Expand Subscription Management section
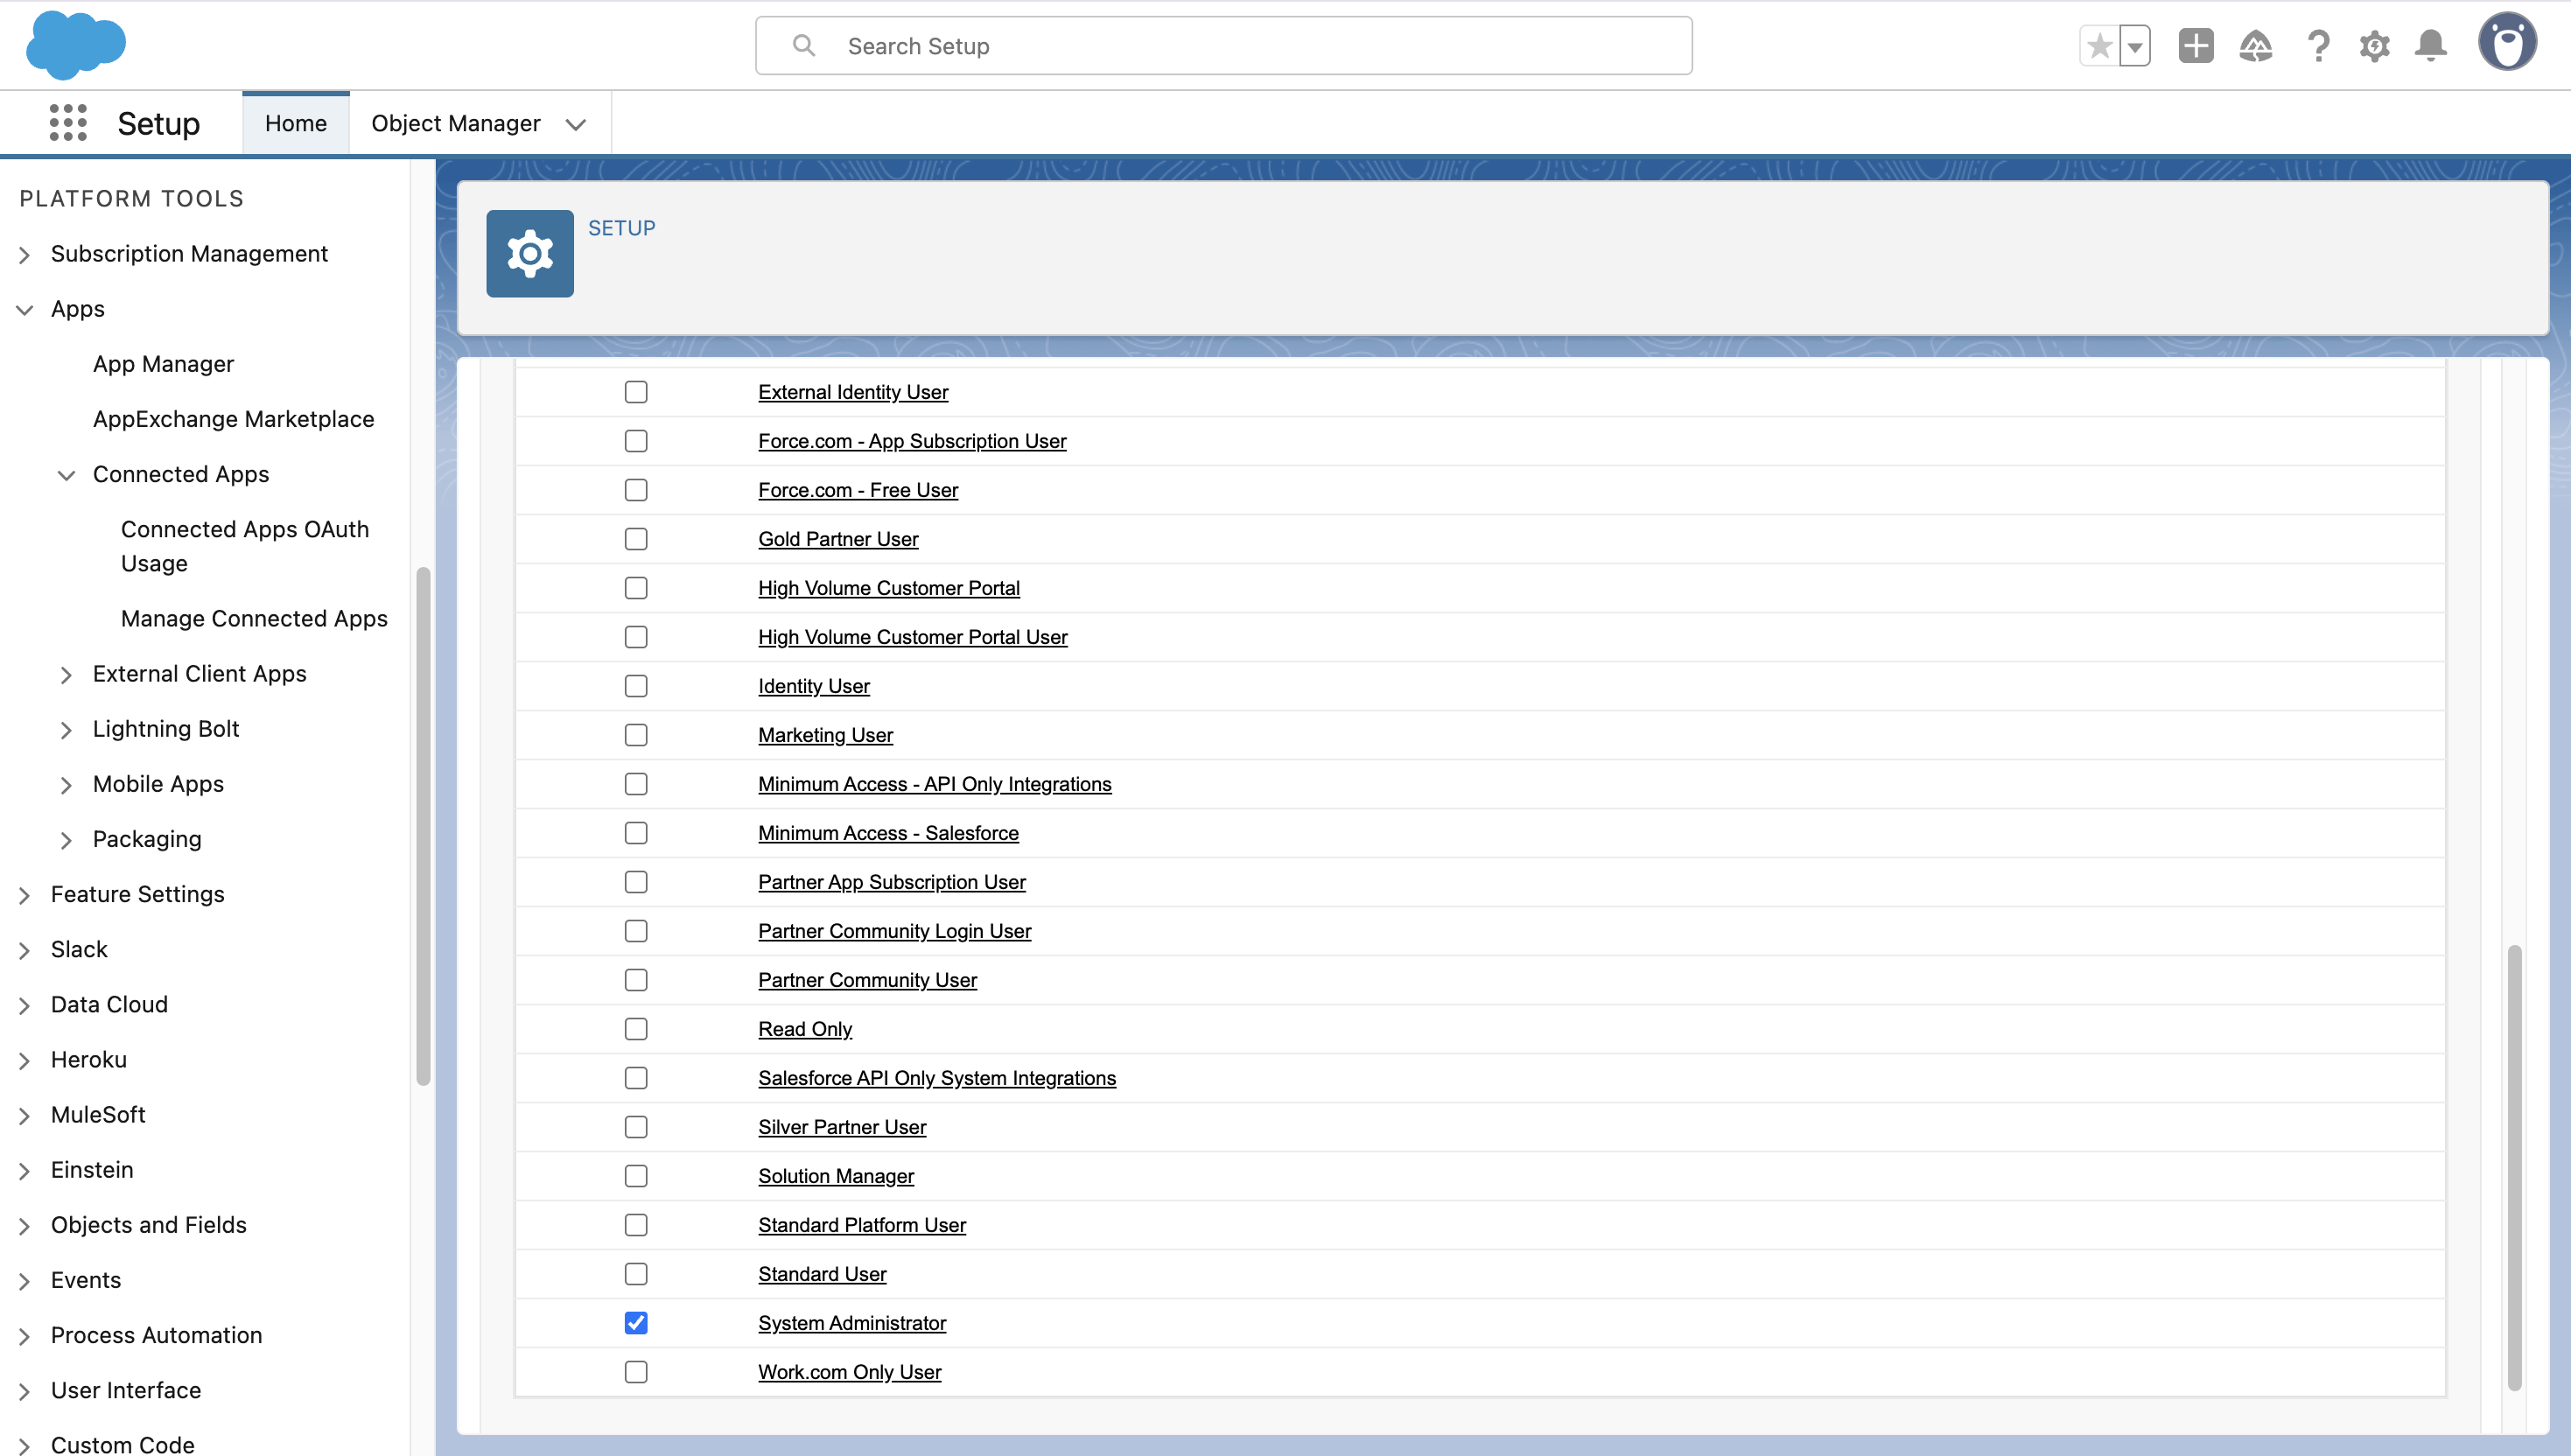Viewport: 2571px width, 1456px height. click(25, 255)
